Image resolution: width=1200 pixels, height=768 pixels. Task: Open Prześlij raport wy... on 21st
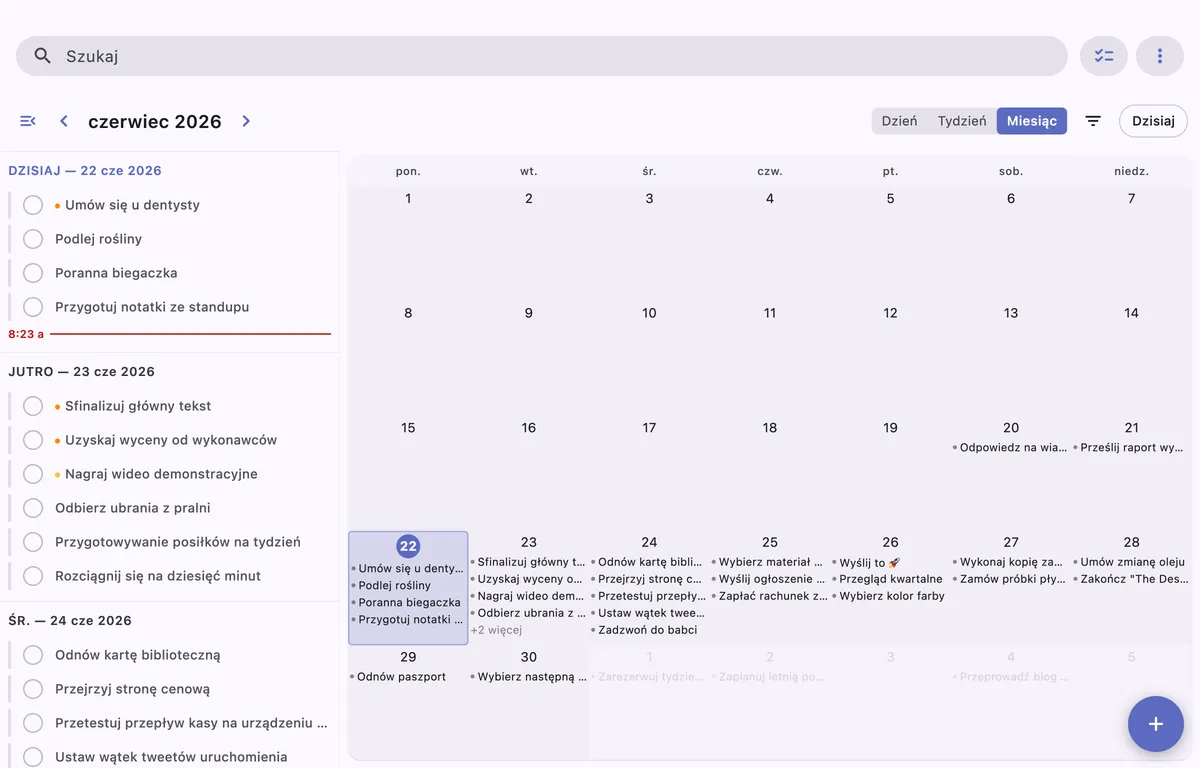(1131, 448)
